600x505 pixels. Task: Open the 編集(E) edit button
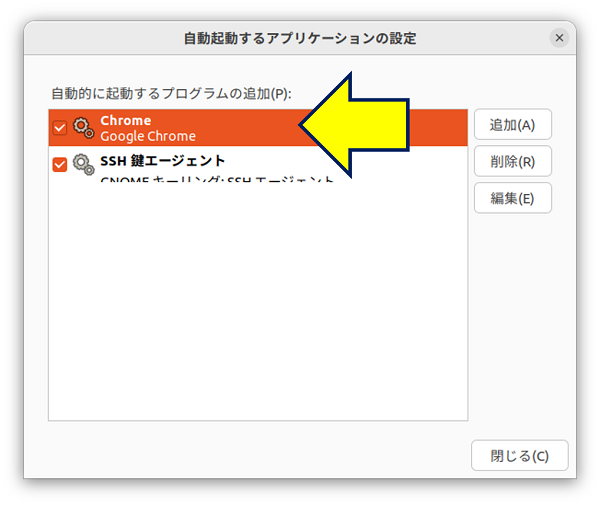coord(513,198)
